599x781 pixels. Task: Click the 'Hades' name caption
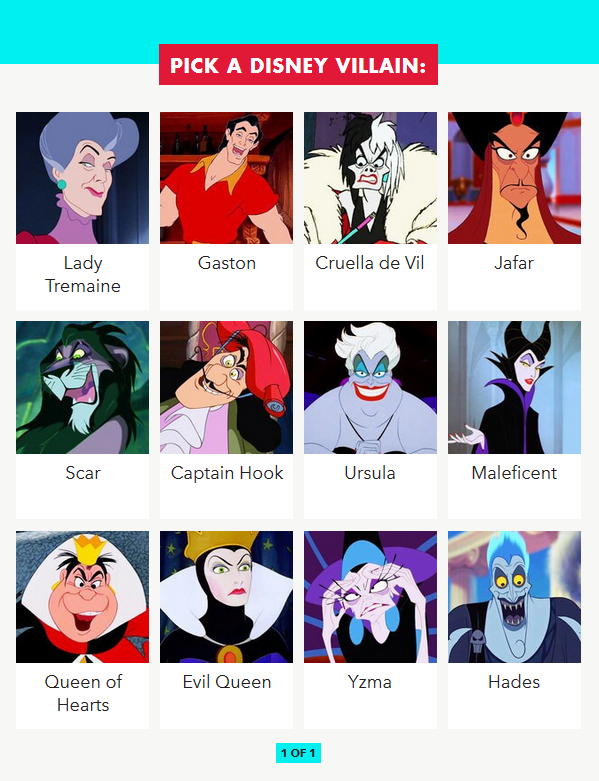[x=514, y=682]
